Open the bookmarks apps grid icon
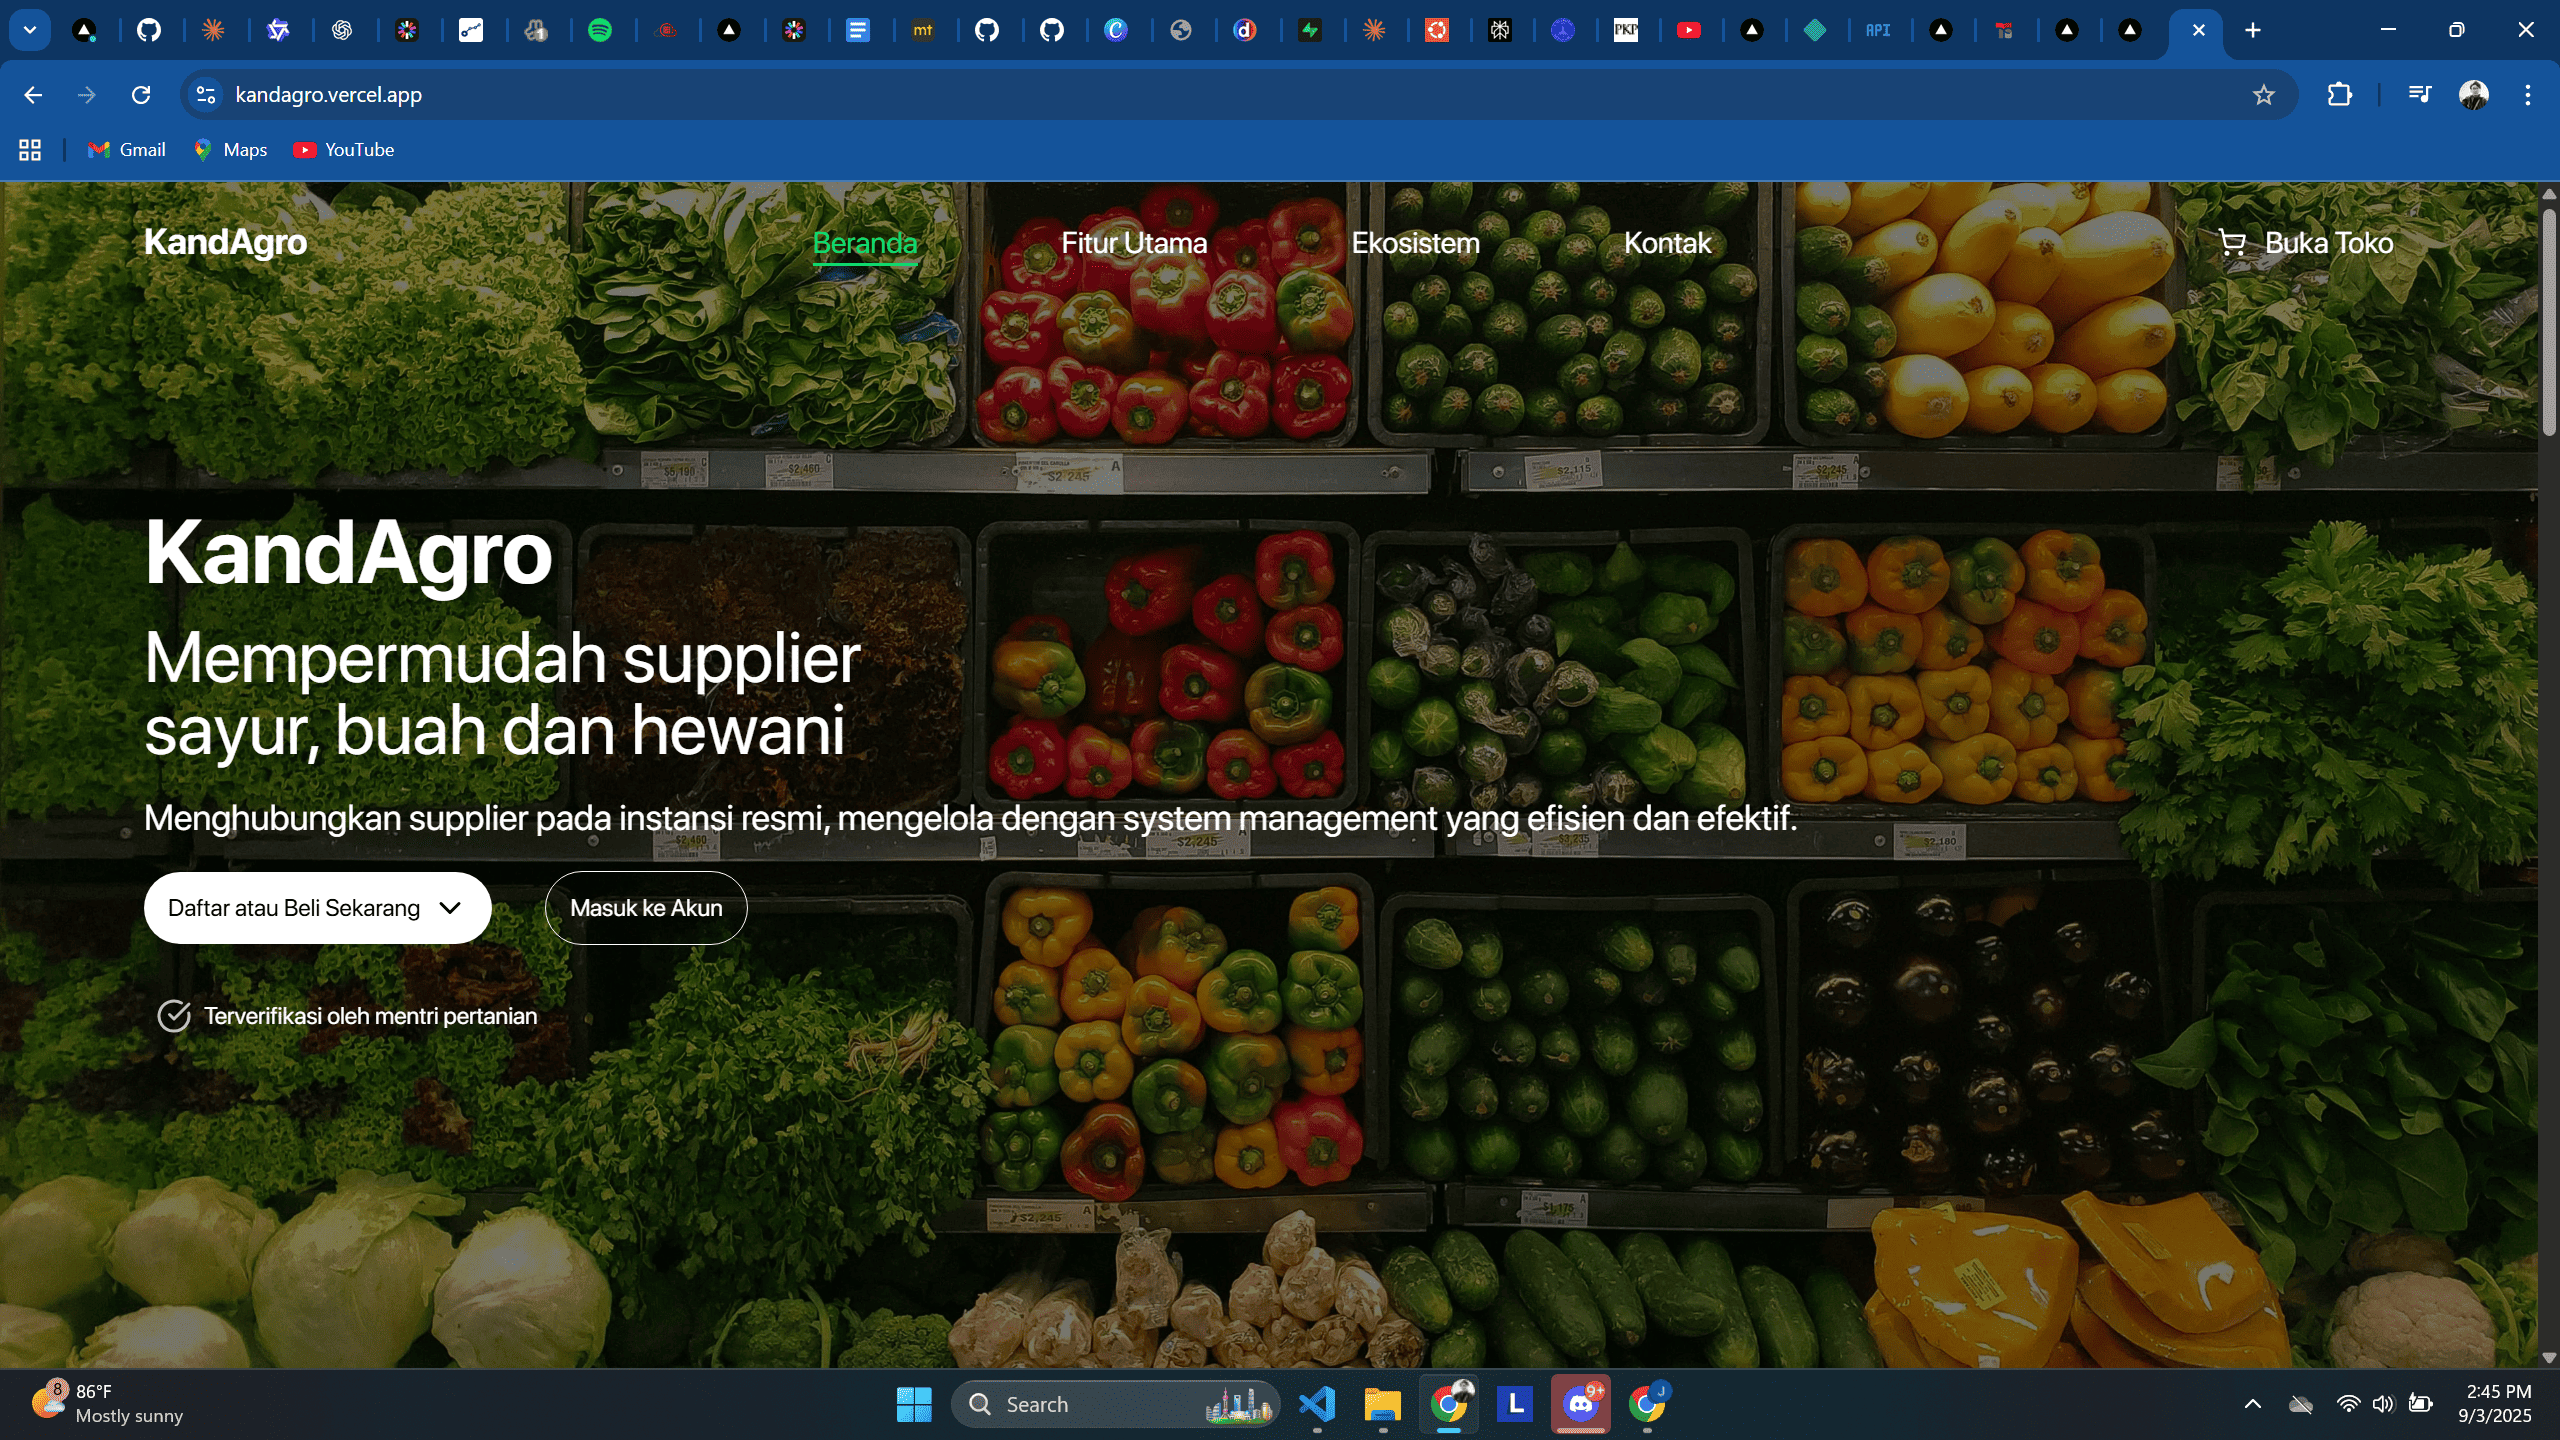The height and width of the screenshot is (1440, 2560). click(x=30, y=150)
